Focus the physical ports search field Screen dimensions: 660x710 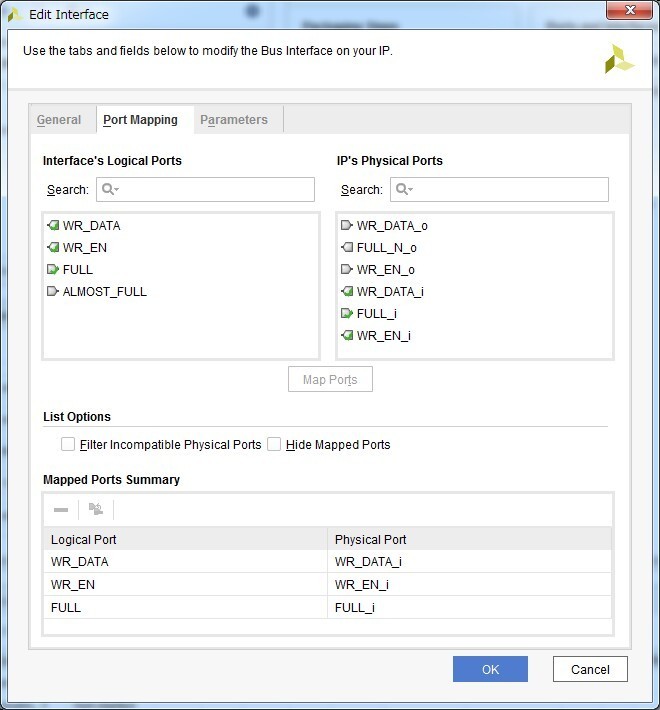(x=500, y=189)
